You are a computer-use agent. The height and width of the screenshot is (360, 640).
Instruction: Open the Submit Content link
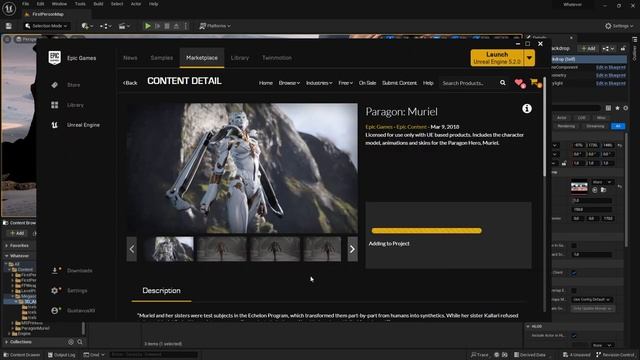click(x=400, y=83)
